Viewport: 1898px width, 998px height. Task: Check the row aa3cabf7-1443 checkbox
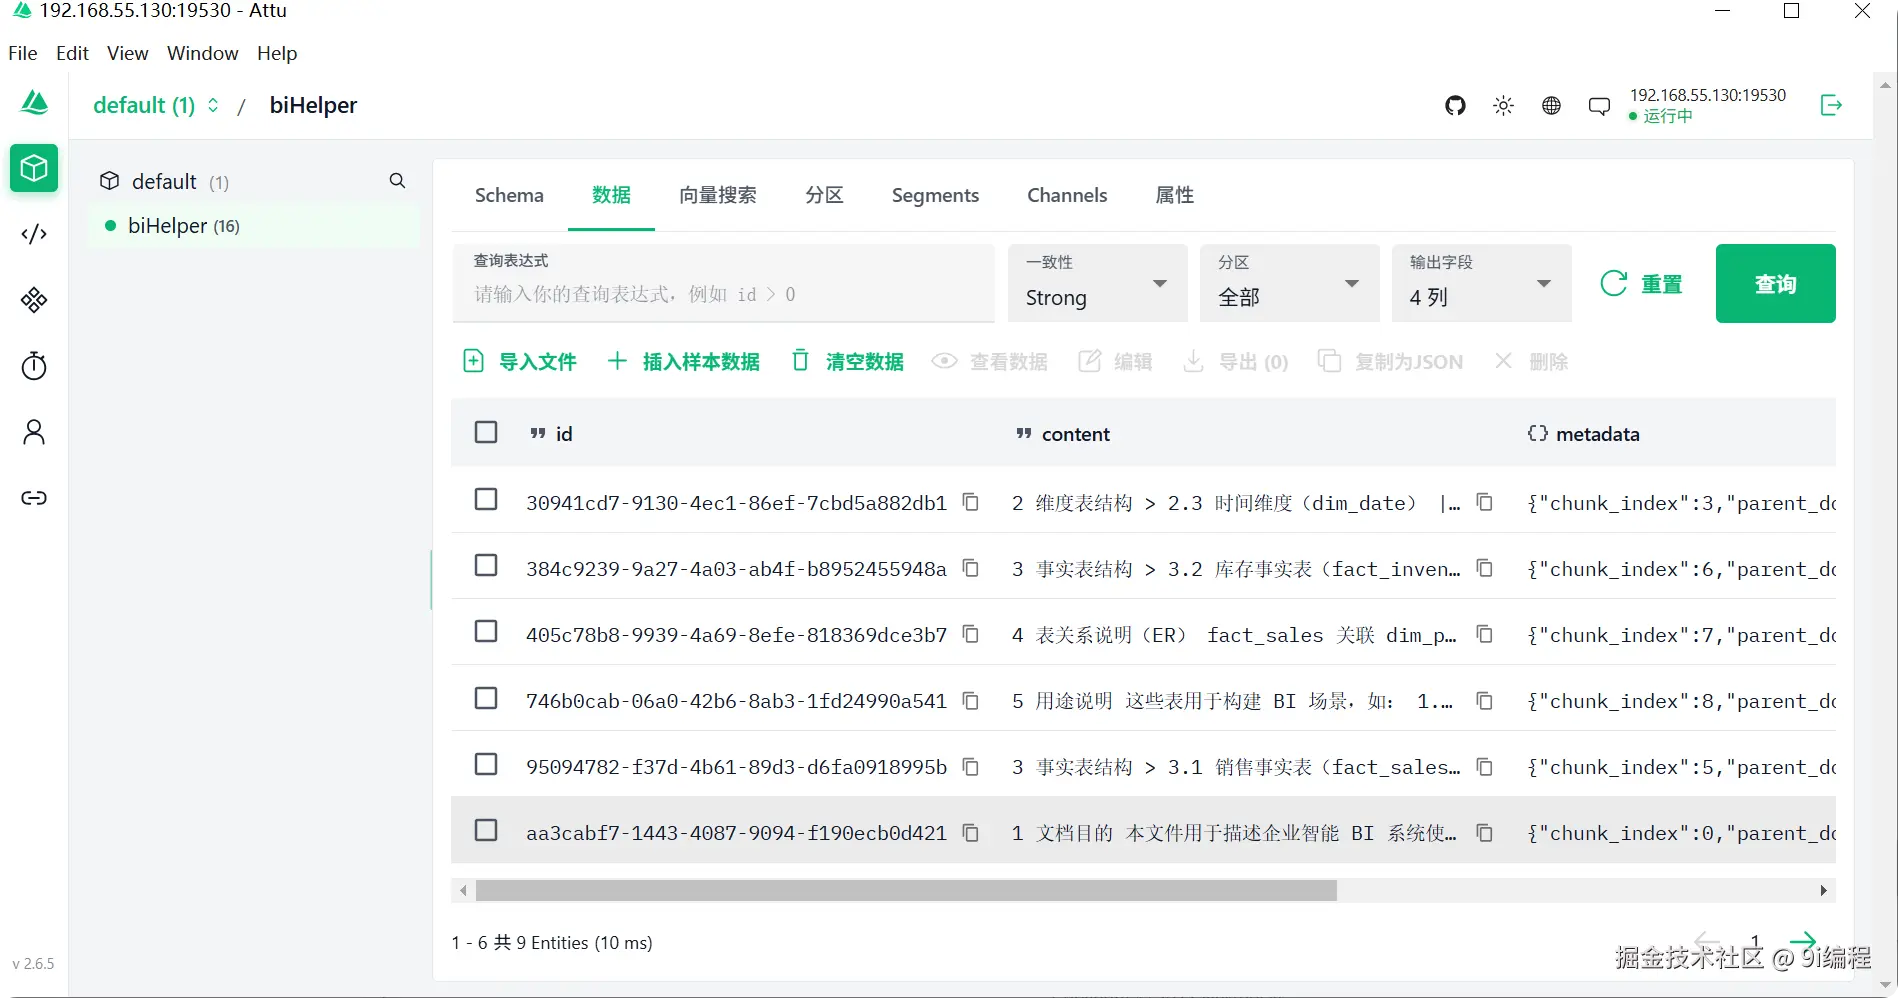[x=486, y=830]
